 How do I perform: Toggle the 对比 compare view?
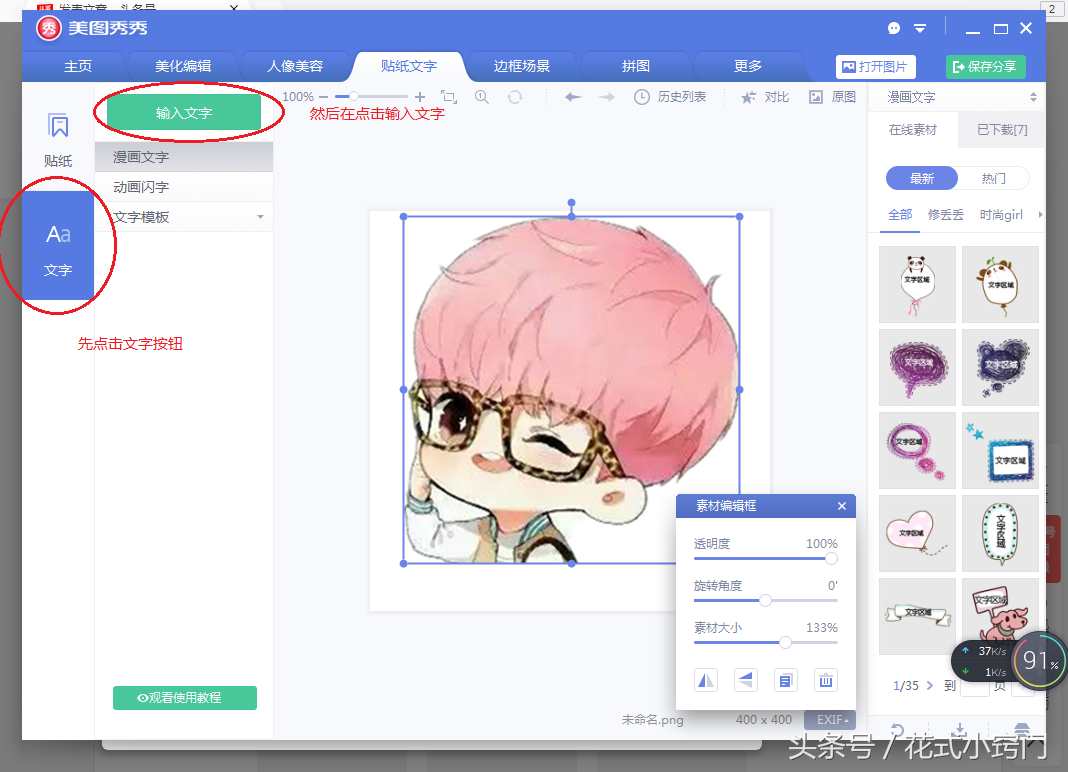pos(765,97)
